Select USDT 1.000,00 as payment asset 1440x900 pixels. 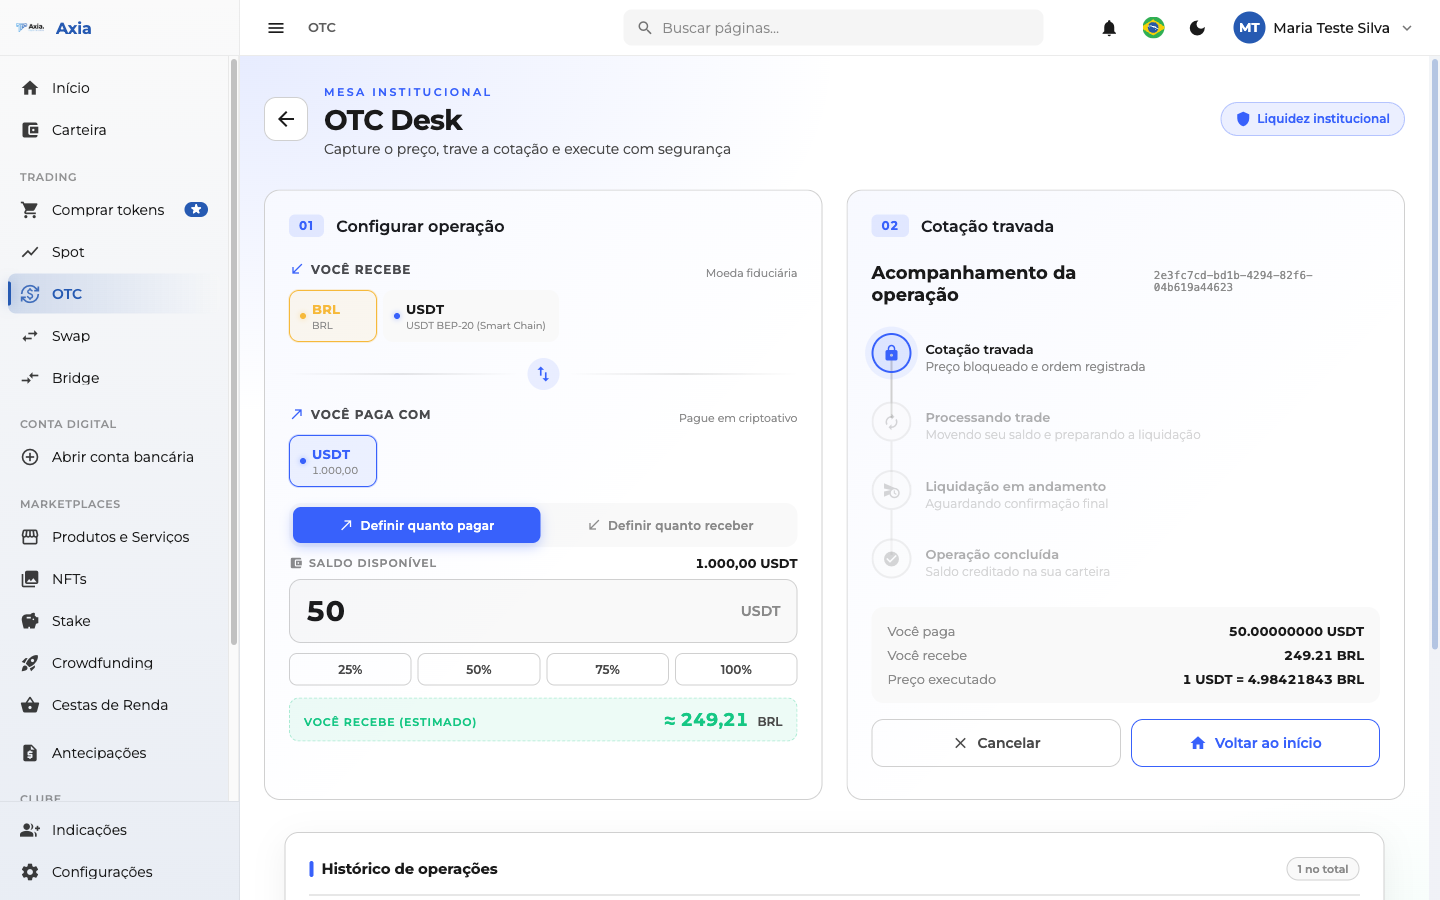click(x=333, y=461)
